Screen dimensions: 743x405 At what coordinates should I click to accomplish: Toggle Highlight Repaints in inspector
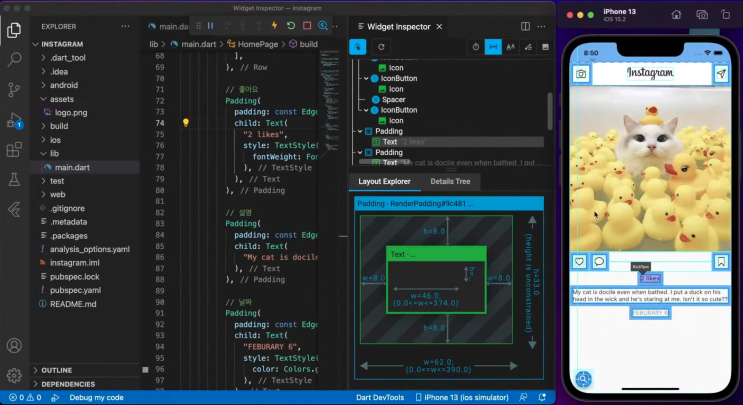[528, 47]
